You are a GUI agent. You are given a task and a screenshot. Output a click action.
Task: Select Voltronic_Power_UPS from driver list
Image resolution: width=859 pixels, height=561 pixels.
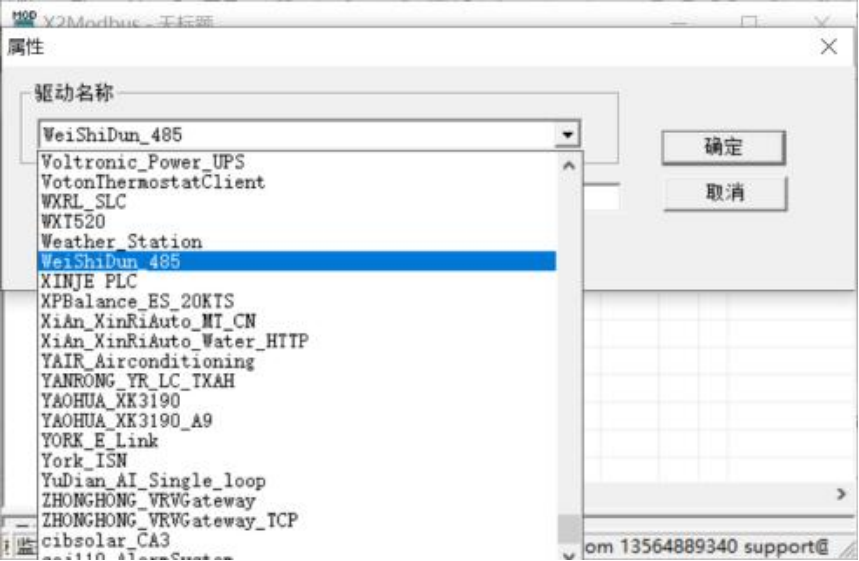pos(297,162)
